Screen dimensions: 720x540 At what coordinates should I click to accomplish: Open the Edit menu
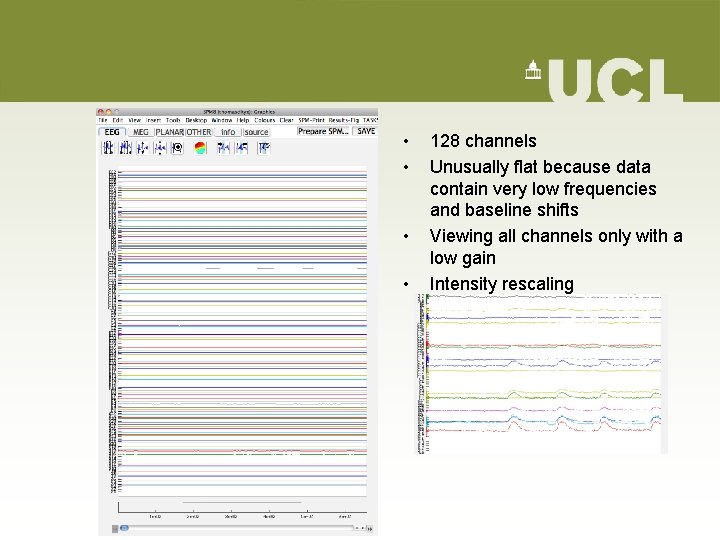click(x=118, y=120)
